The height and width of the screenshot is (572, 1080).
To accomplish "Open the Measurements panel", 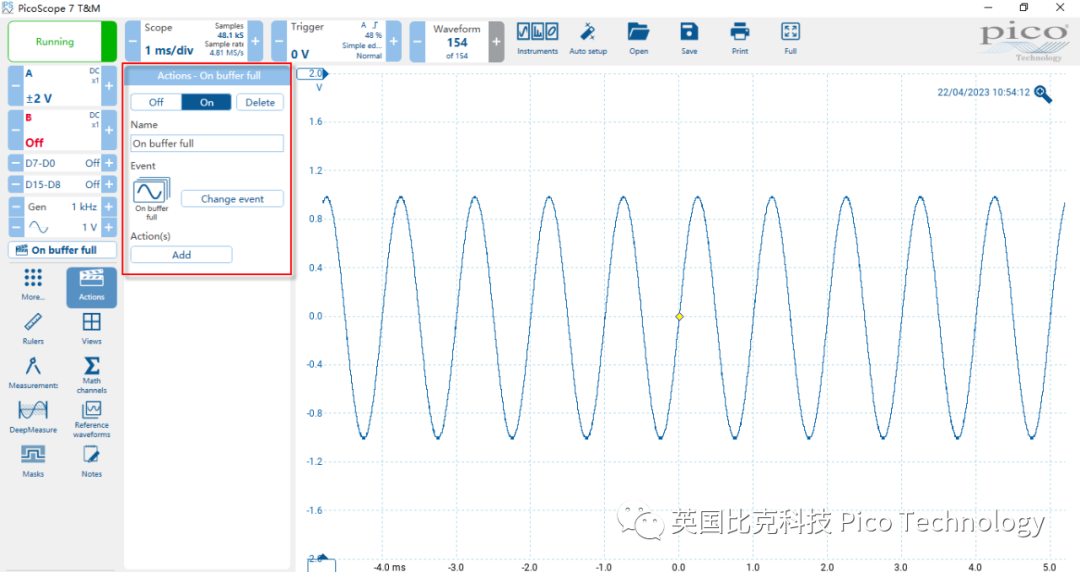I will [x=33, y=373].
